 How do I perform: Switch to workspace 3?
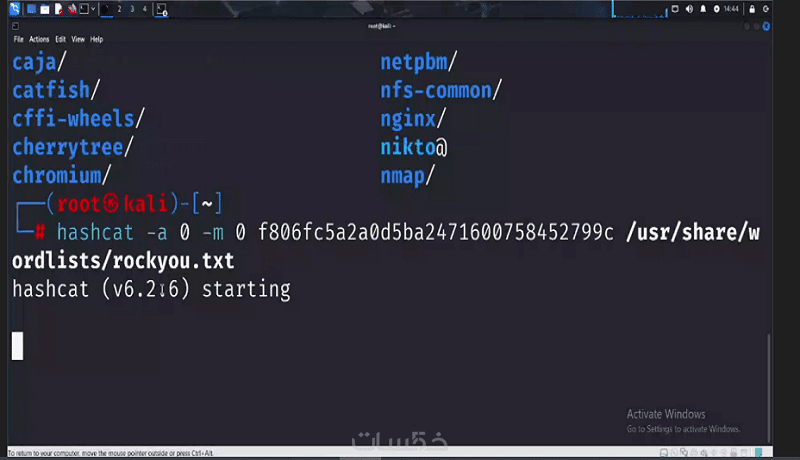[x=132, y=9]
